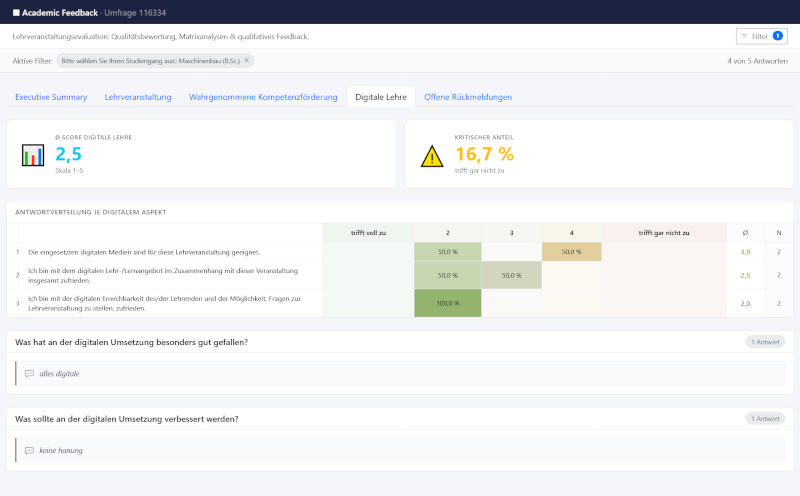Click heading 'Was hat an der digitalen Umsetzung'
Viewport: 800px width, 496px height.
[131, 342]
